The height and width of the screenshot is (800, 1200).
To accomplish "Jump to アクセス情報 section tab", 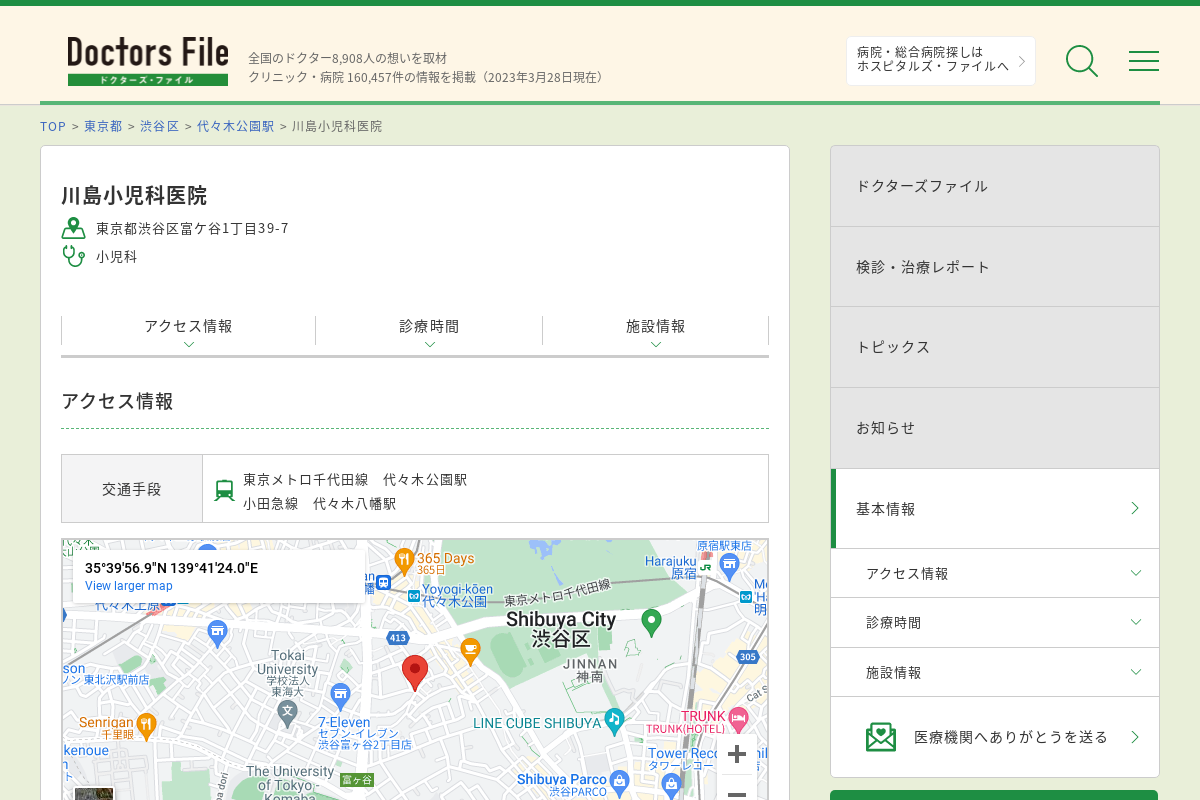I will click(x=188, y=332).
